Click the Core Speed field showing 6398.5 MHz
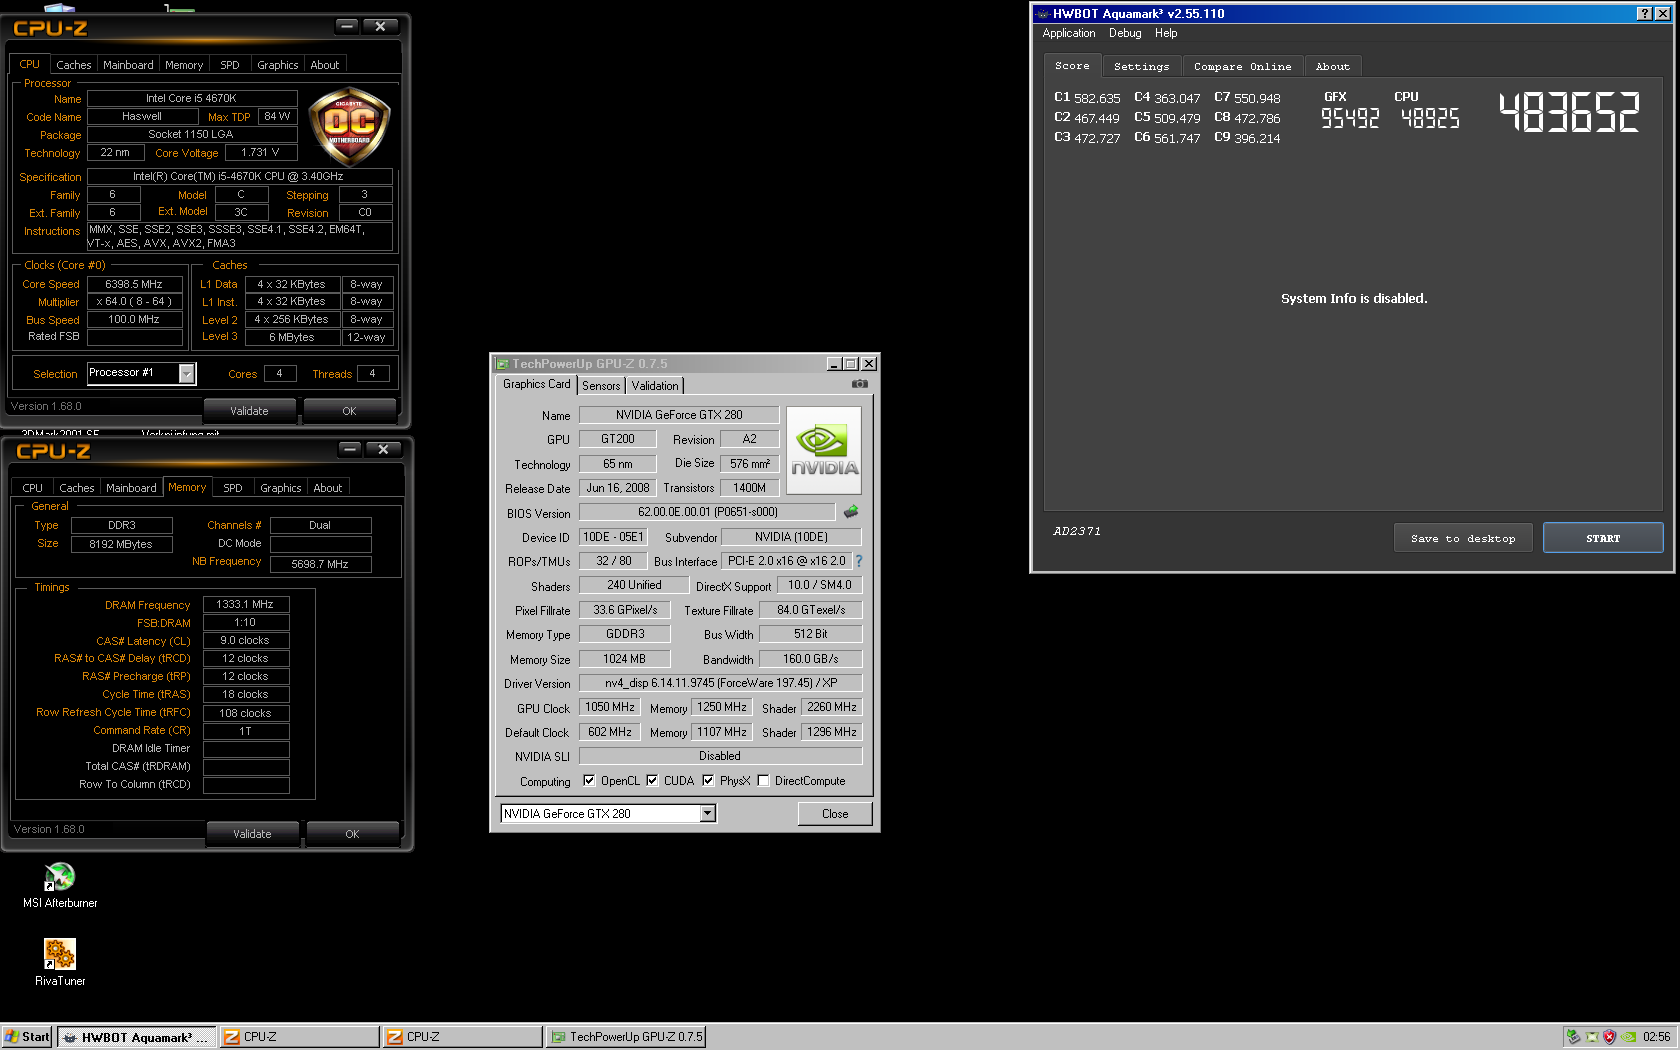This screenshot has width=1680, height=1050. (134, 284)
